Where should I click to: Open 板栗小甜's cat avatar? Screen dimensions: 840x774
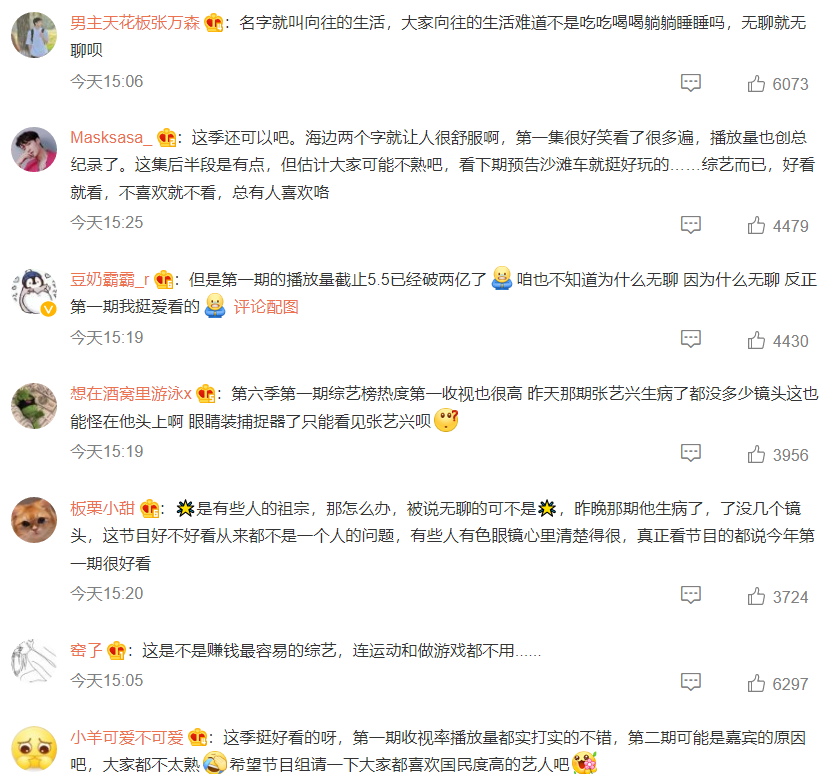point(34,520)
